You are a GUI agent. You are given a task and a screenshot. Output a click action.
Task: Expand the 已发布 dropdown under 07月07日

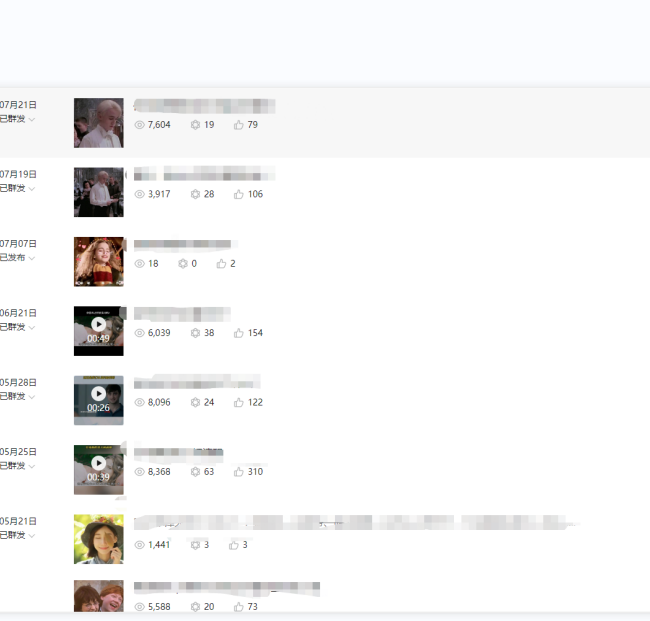point(32,258)
